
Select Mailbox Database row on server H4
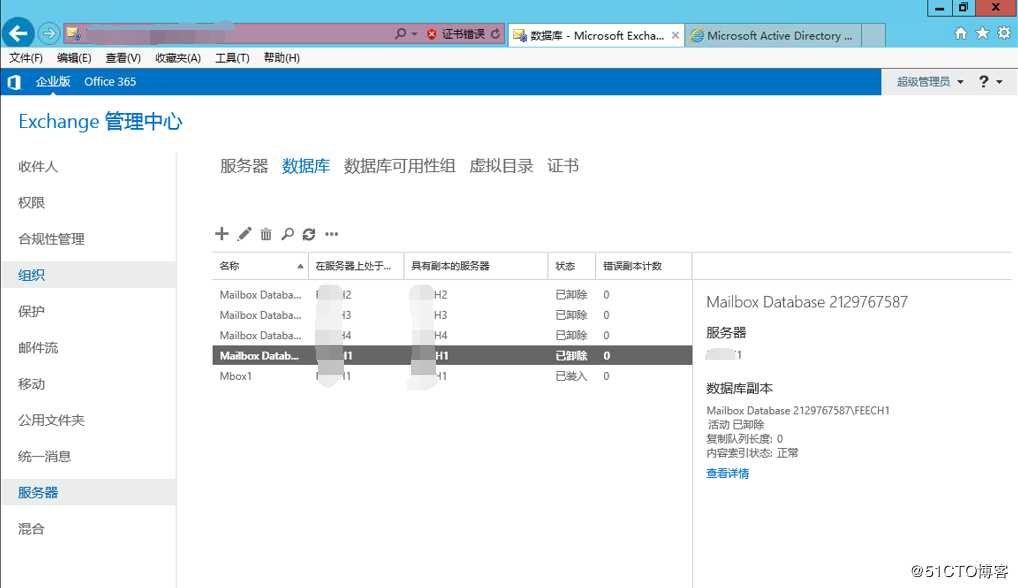pyautogui.click(x=452, y=336)
